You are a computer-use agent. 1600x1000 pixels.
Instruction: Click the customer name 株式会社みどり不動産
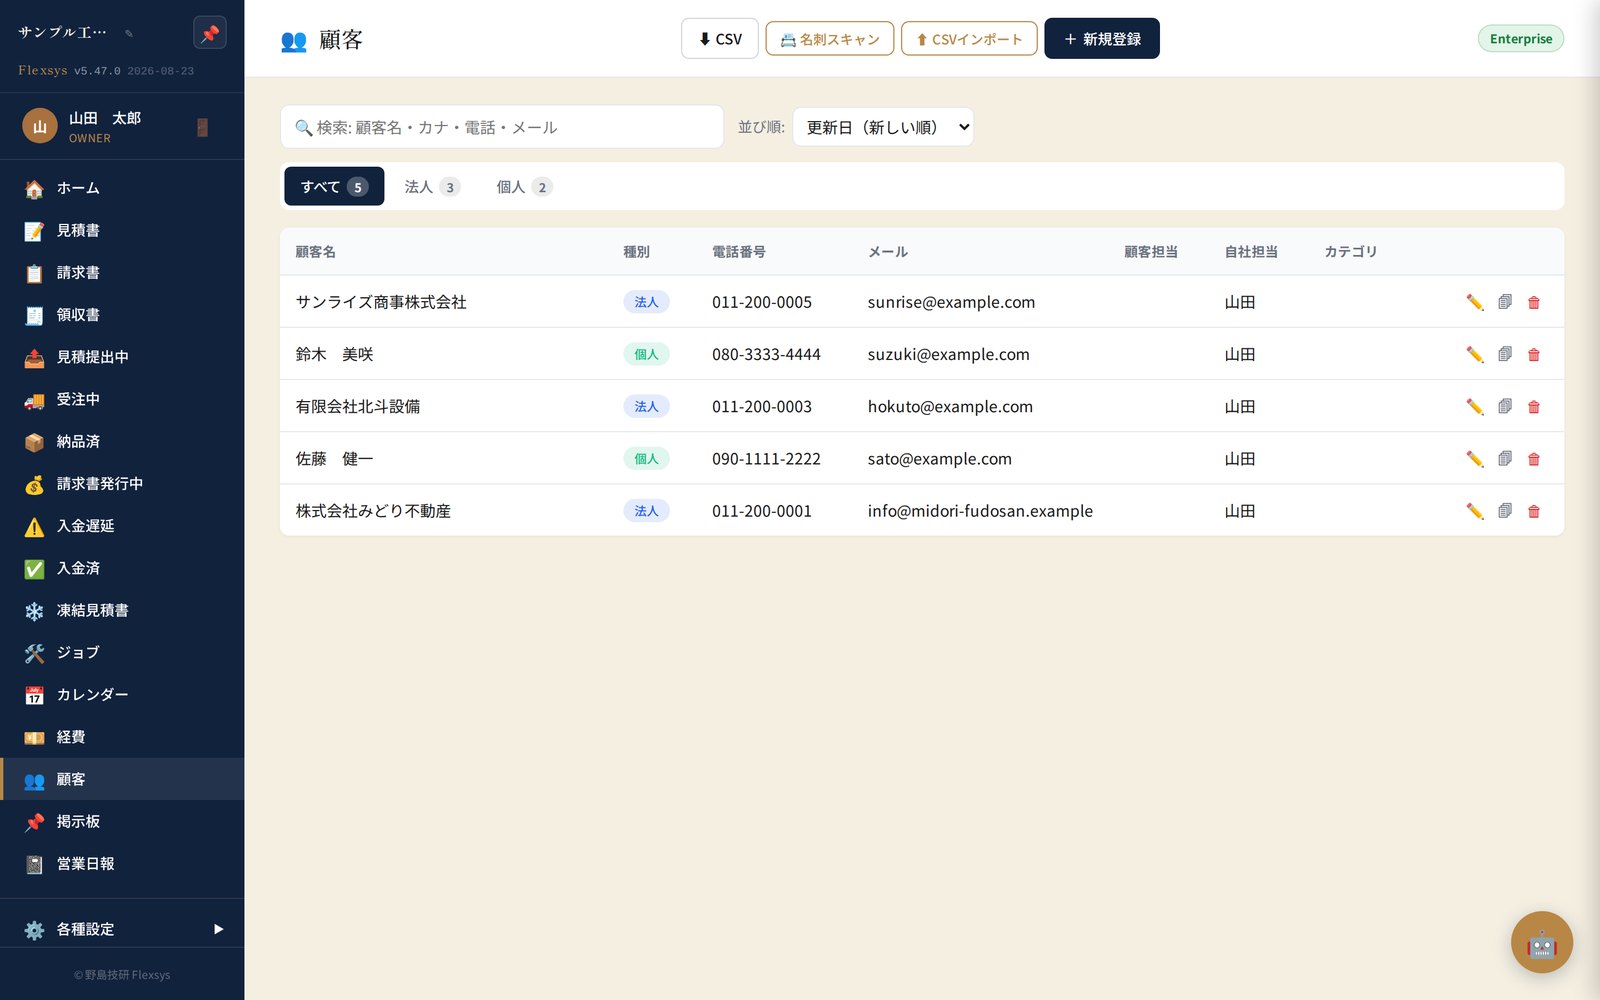click(x=373, y=511)
